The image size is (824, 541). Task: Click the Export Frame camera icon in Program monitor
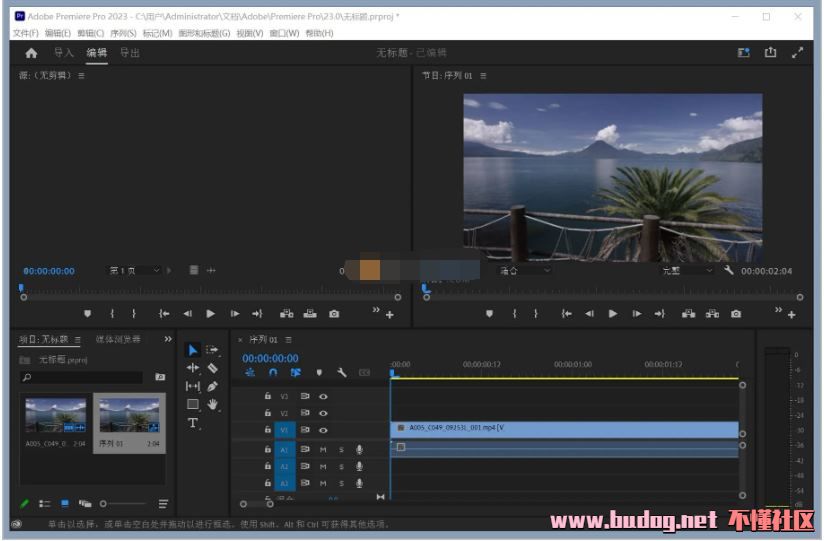click(x=736, y=314)
